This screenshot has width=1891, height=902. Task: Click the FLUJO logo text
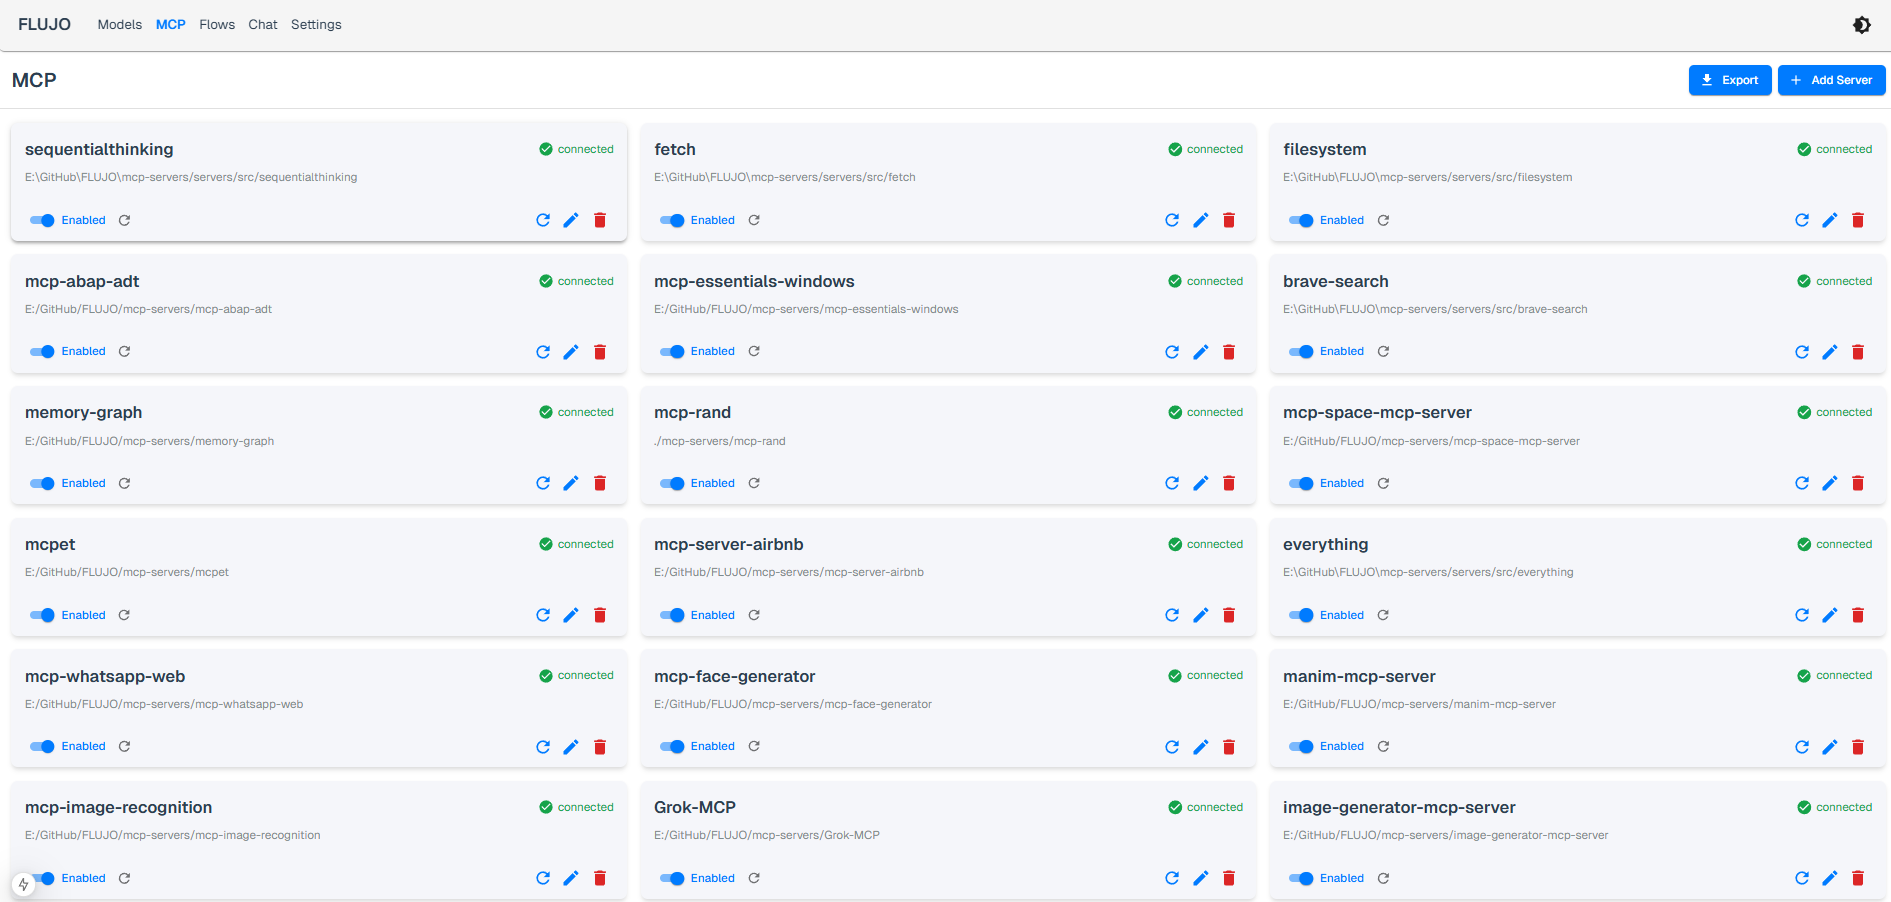click(44, 25)
